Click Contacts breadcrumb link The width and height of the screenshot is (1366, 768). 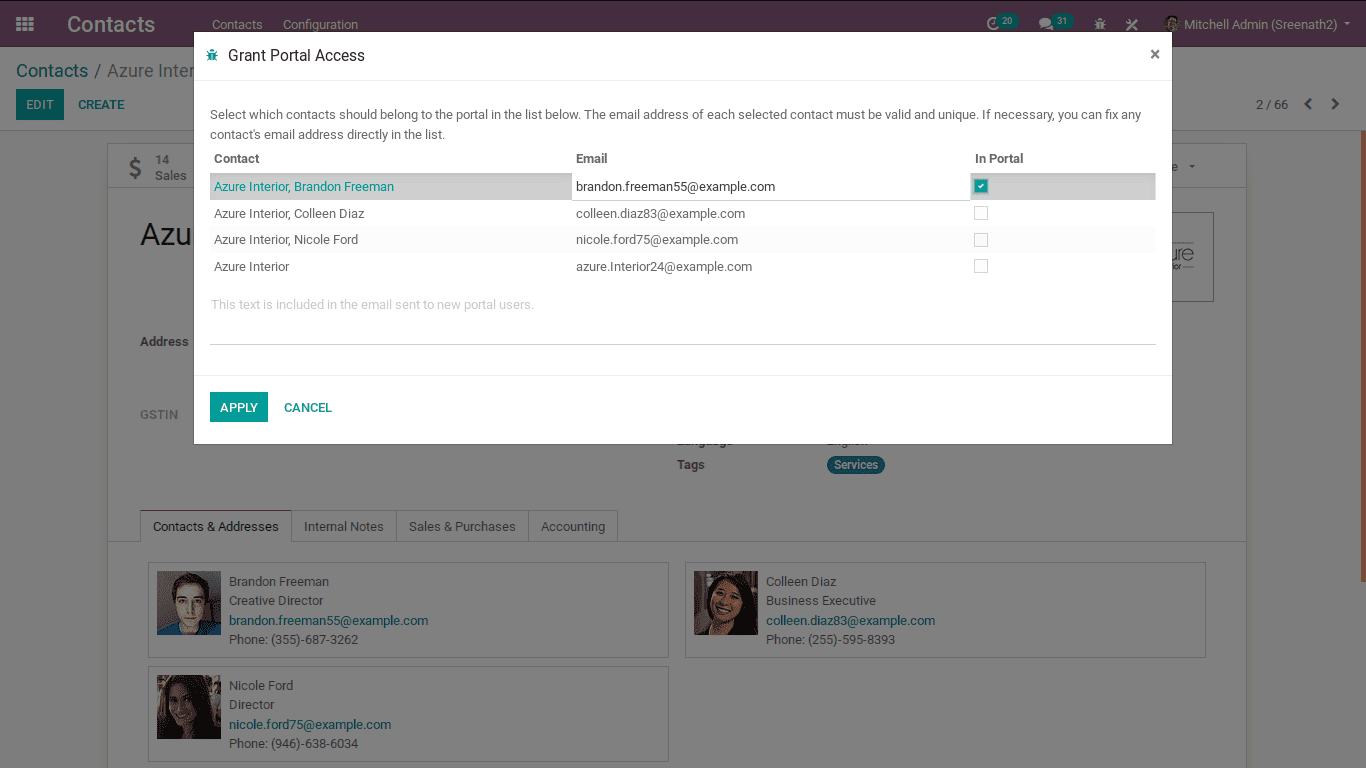(52, 71)
